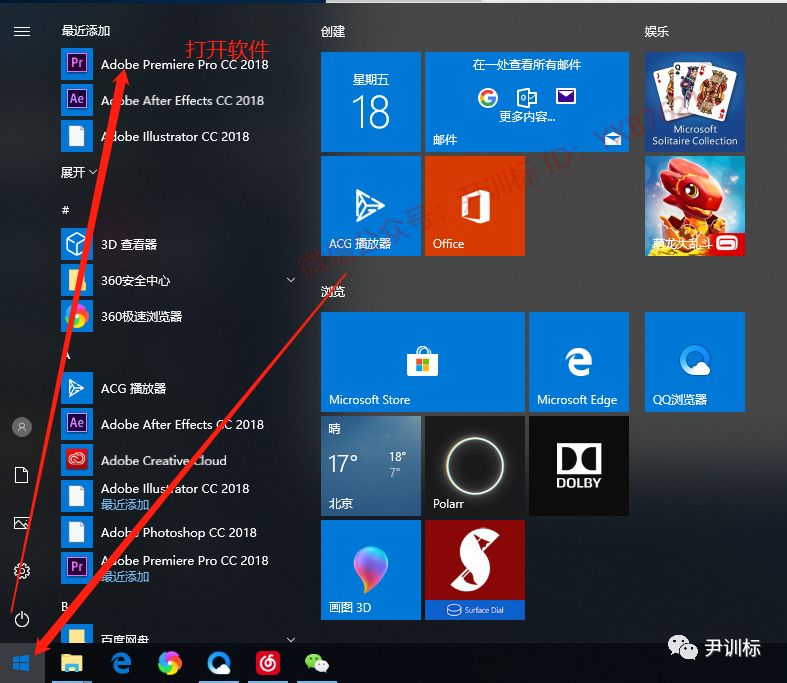Image resolution: width=787 pixels, height=683 pixels.
Task: Open NetEase Cloud Music from the taskbar
Action: click(x=268, y=663)
